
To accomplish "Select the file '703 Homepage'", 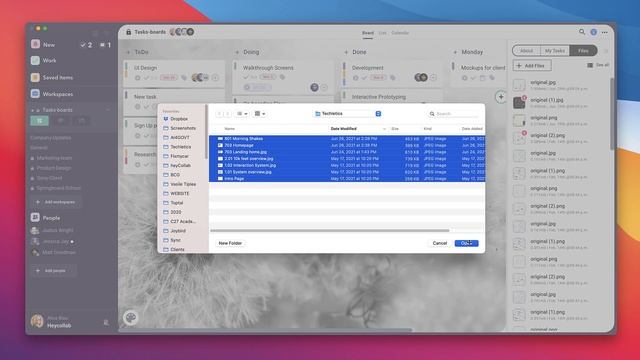I will (347, 145).
